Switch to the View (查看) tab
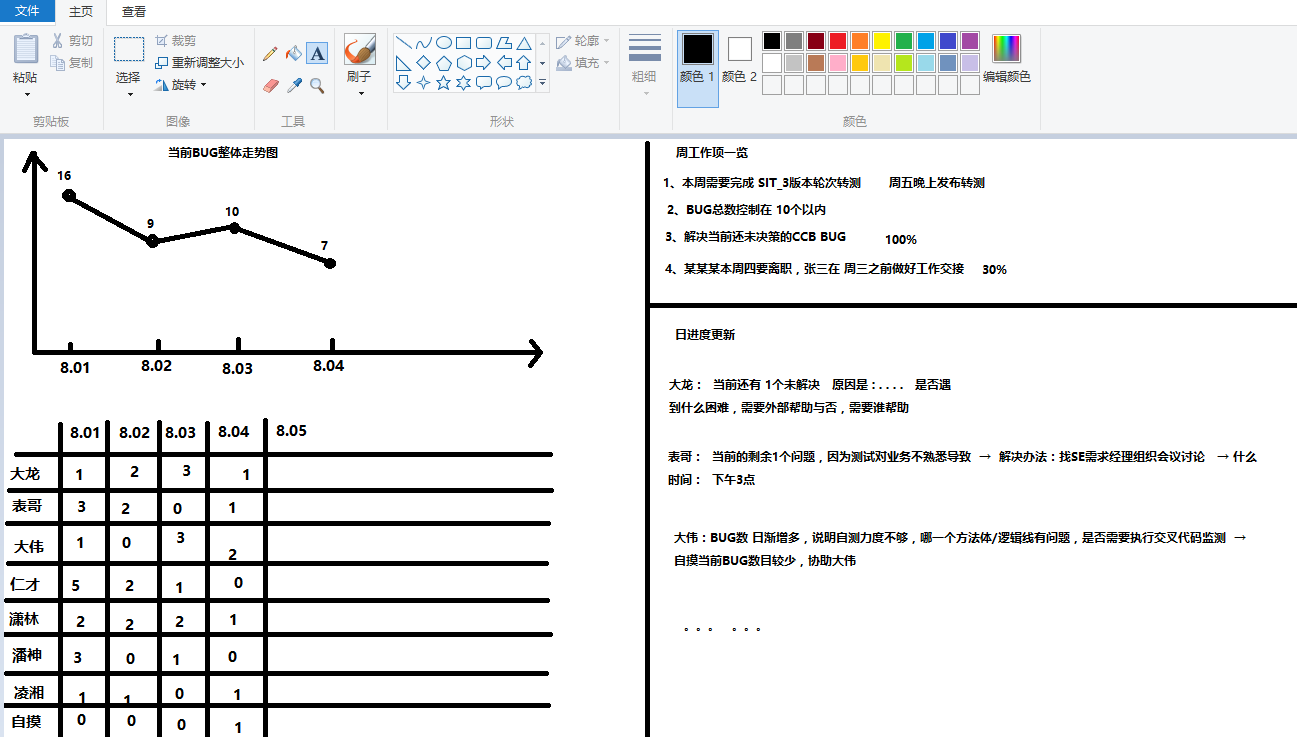Viewport: 1297px width, 737px height. pyautogui.click(x=134, y=11)
